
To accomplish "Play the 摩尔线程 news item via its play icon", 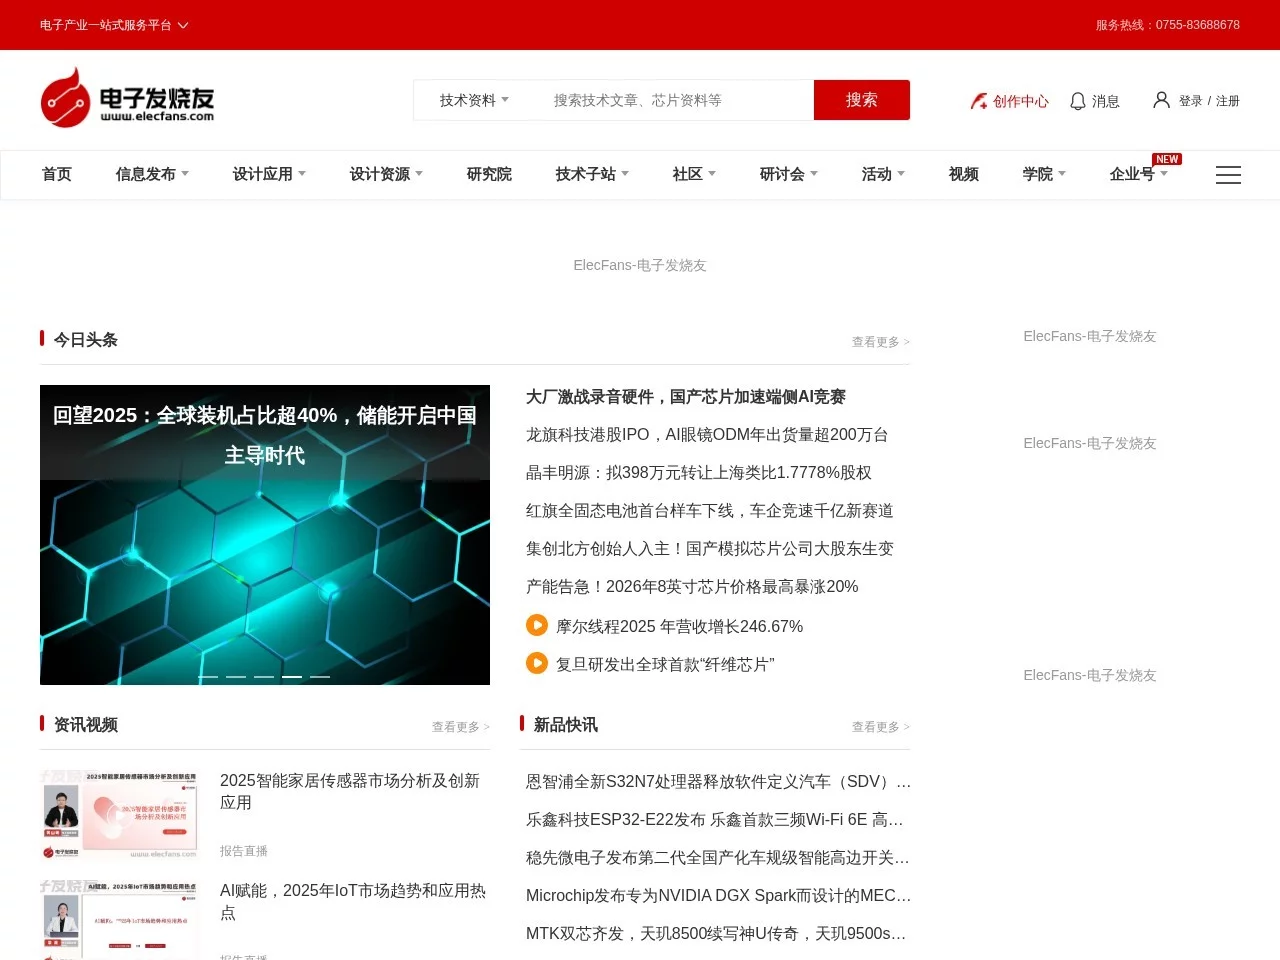I will (536, 624).
